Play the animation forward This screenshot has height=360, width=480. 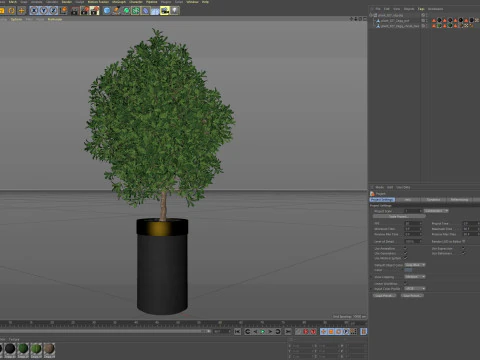263,332
